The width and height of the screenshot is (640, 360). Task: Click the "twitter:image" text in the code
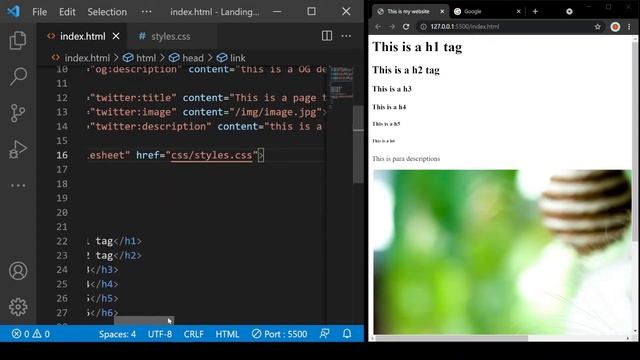[x=133, y=112]
